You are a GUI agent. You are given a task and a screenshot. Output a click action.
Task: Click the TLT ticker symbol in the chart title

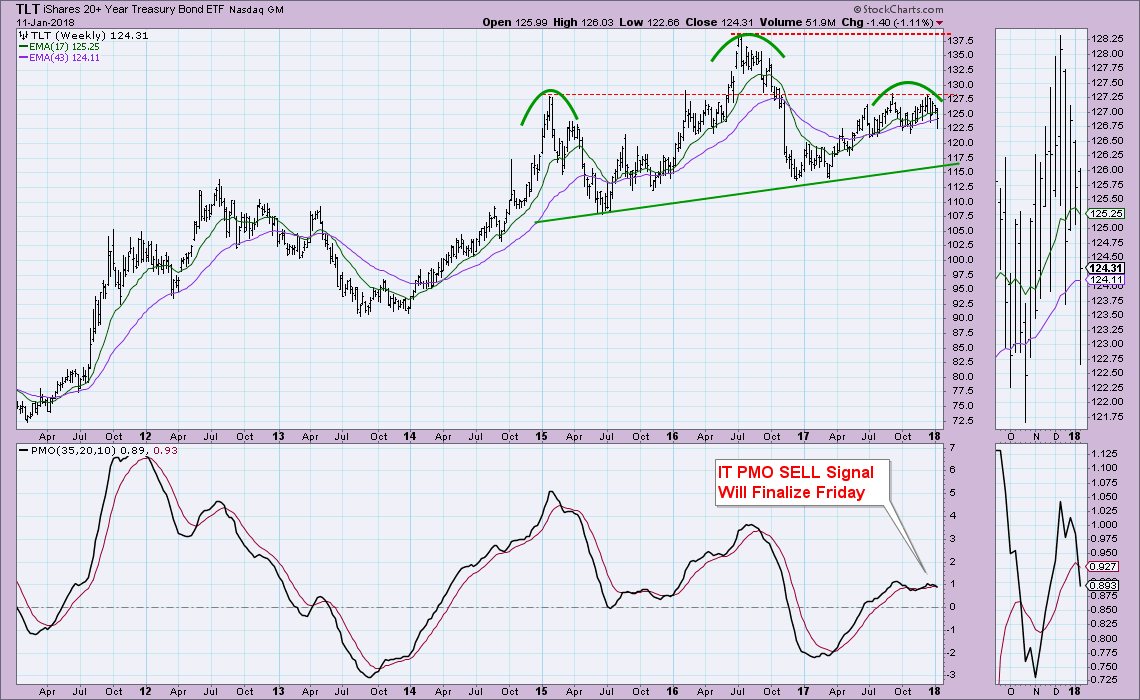[28, 9]
